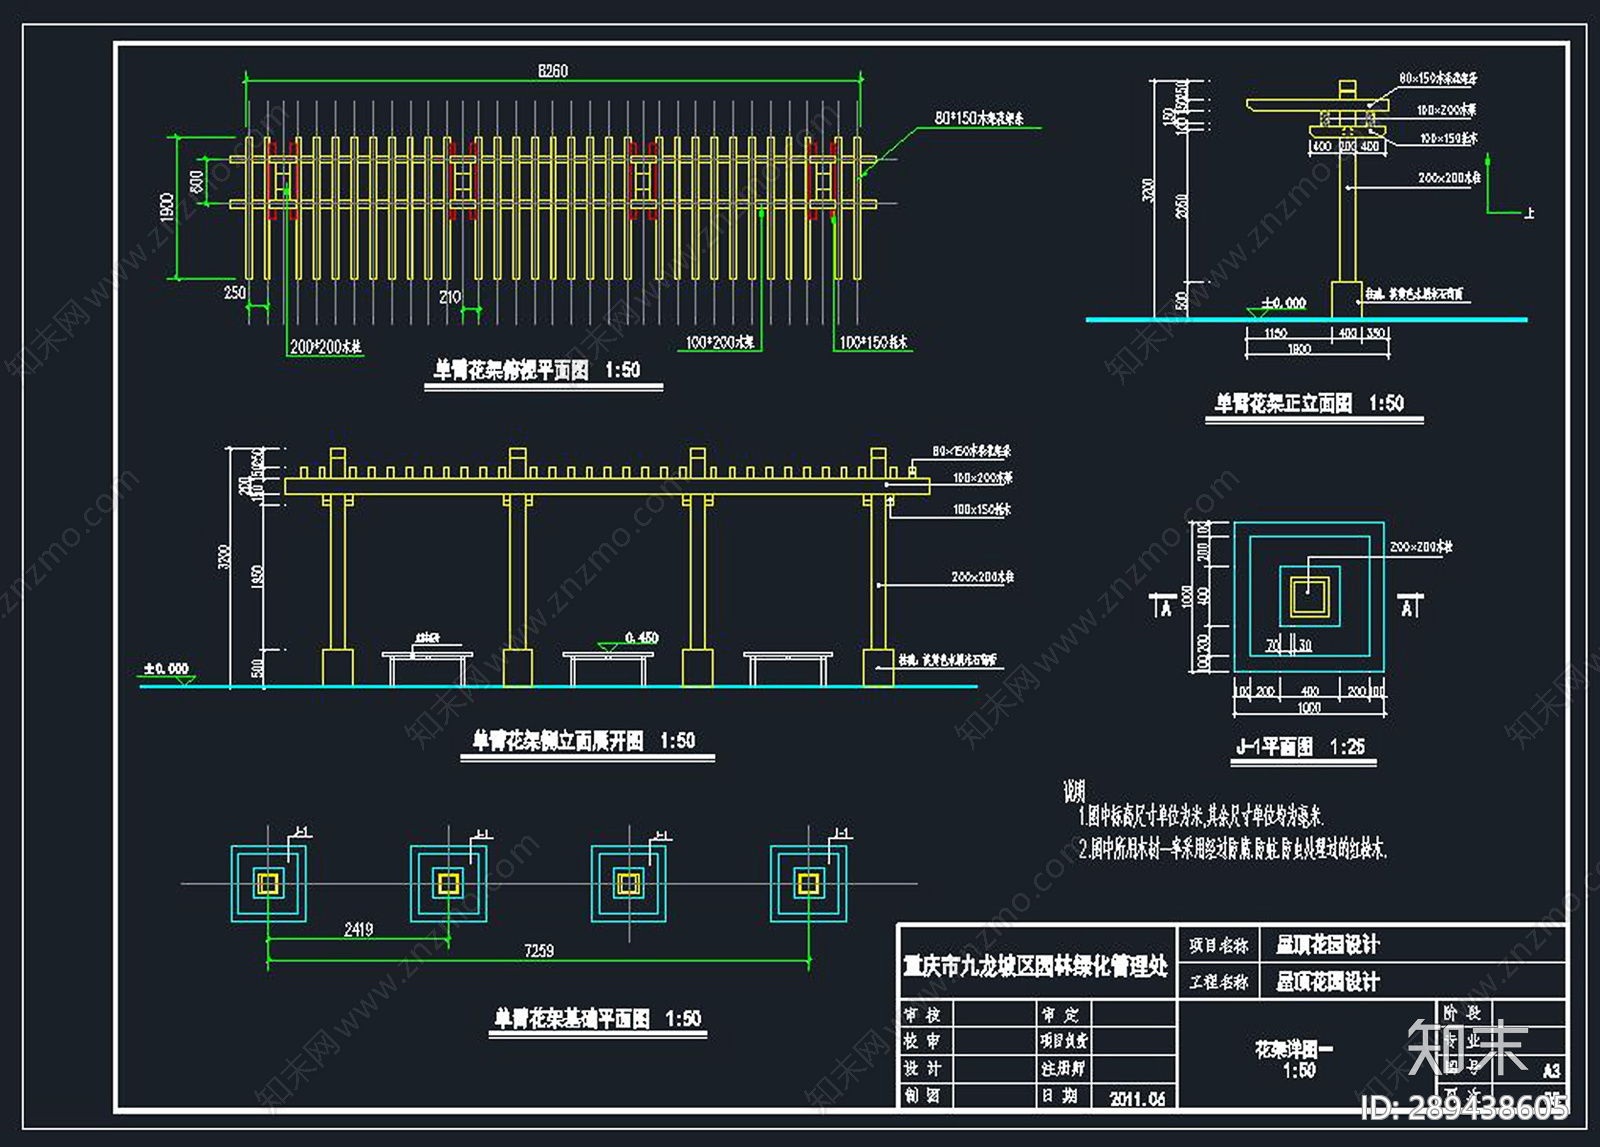Click the title 单臂花架俯视平面图 1:50

[537, 370]
